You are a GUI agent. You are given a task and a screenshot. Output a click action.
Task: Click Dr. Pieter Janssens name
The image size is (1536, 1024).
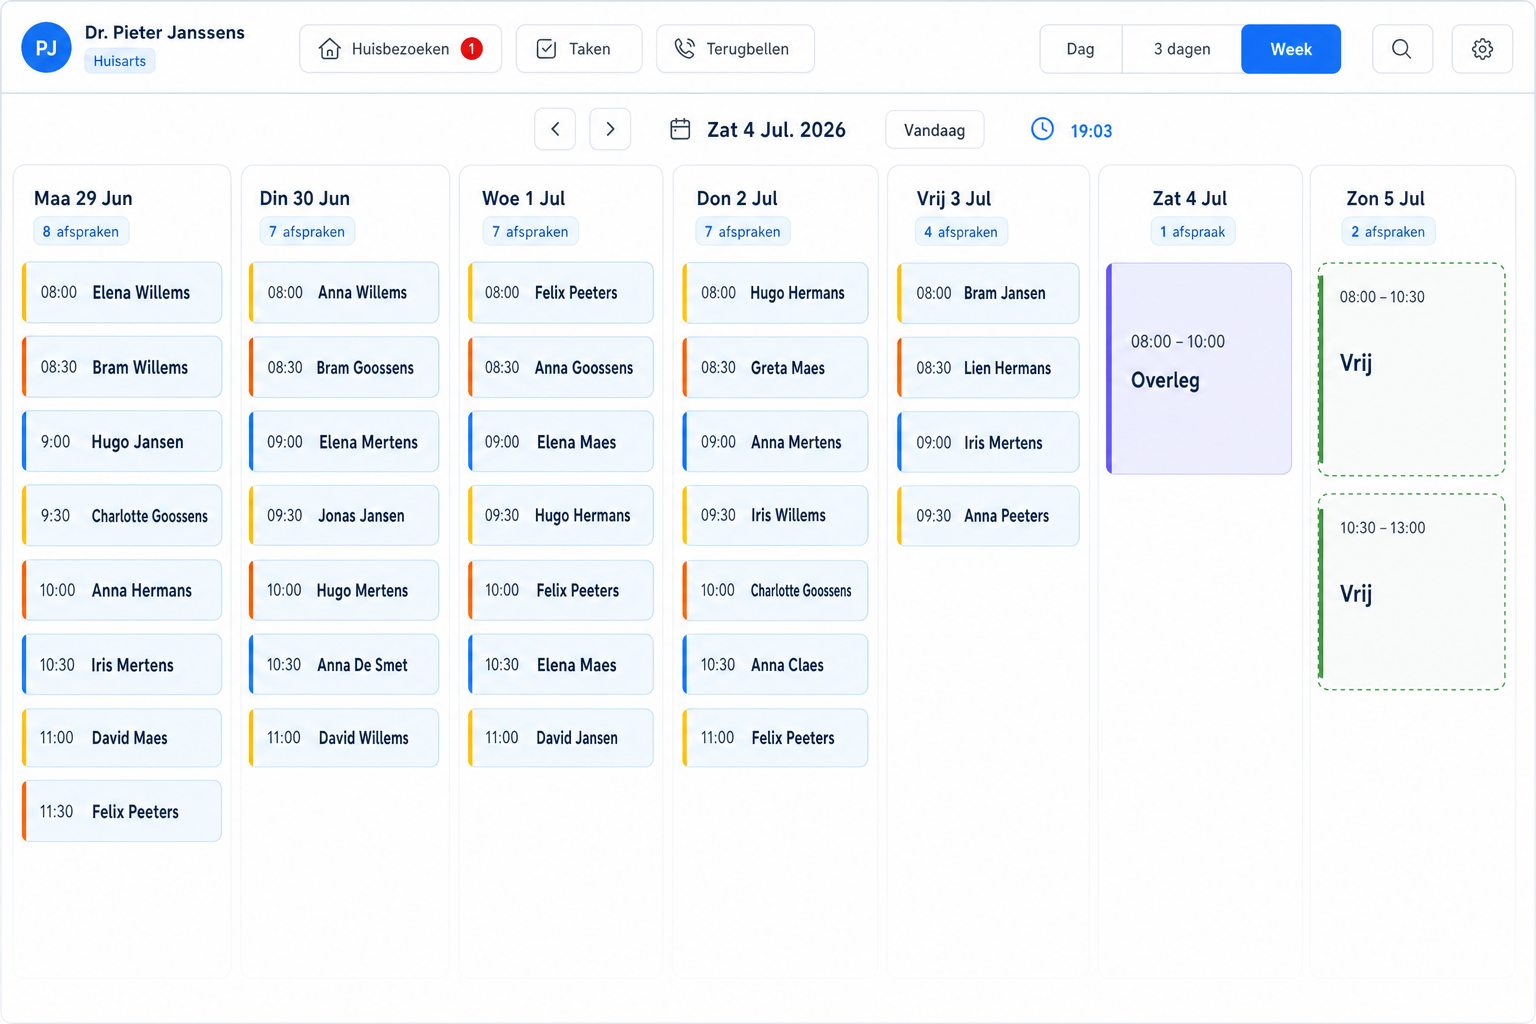click(x=165, y=32)
